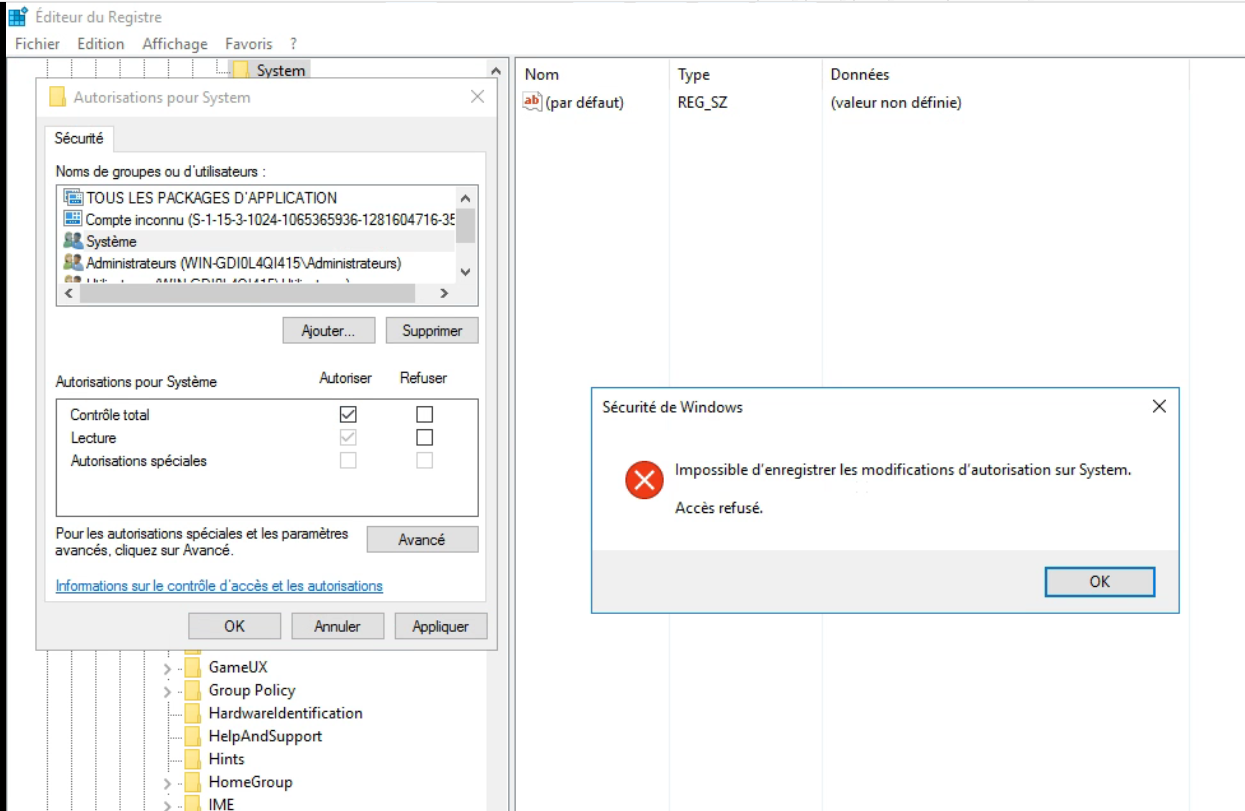The image size is (1245, 811).
Task: Click right arrow of users list horizontal scrollbar
Action: 445,293
